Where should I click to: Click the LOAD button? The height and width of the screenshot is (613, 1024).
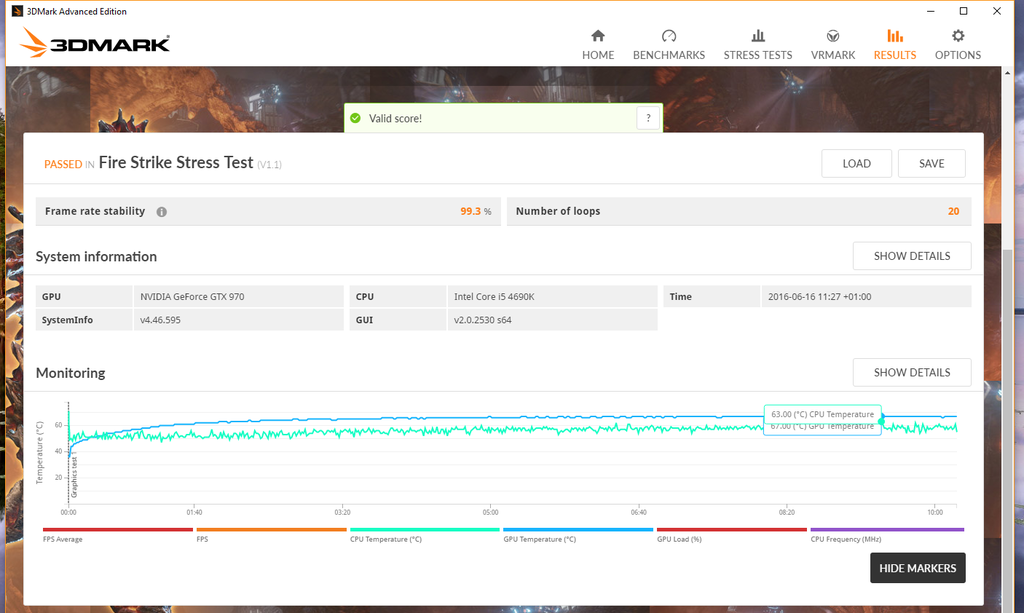856,163
